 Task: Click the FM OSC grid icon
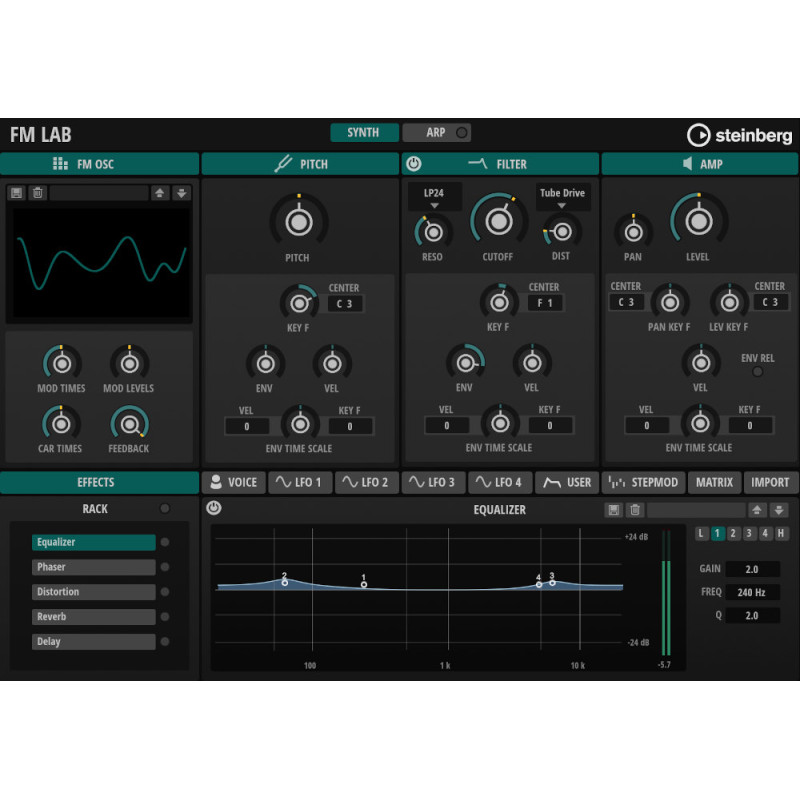pos(60,164)
